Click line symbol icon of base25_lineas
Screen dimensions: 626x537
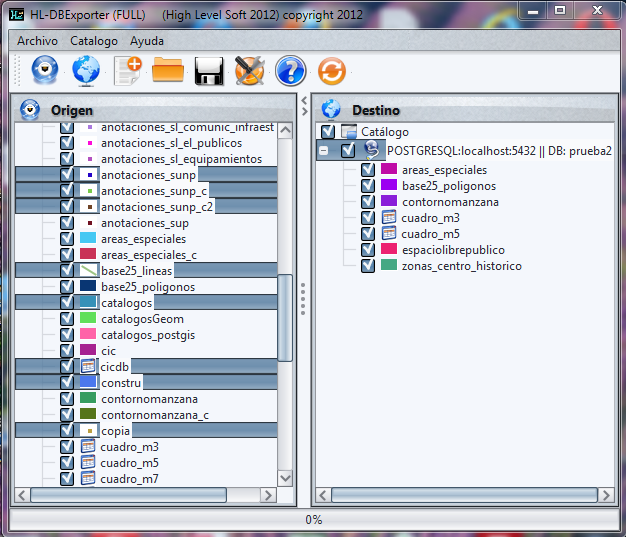point(88,270)
